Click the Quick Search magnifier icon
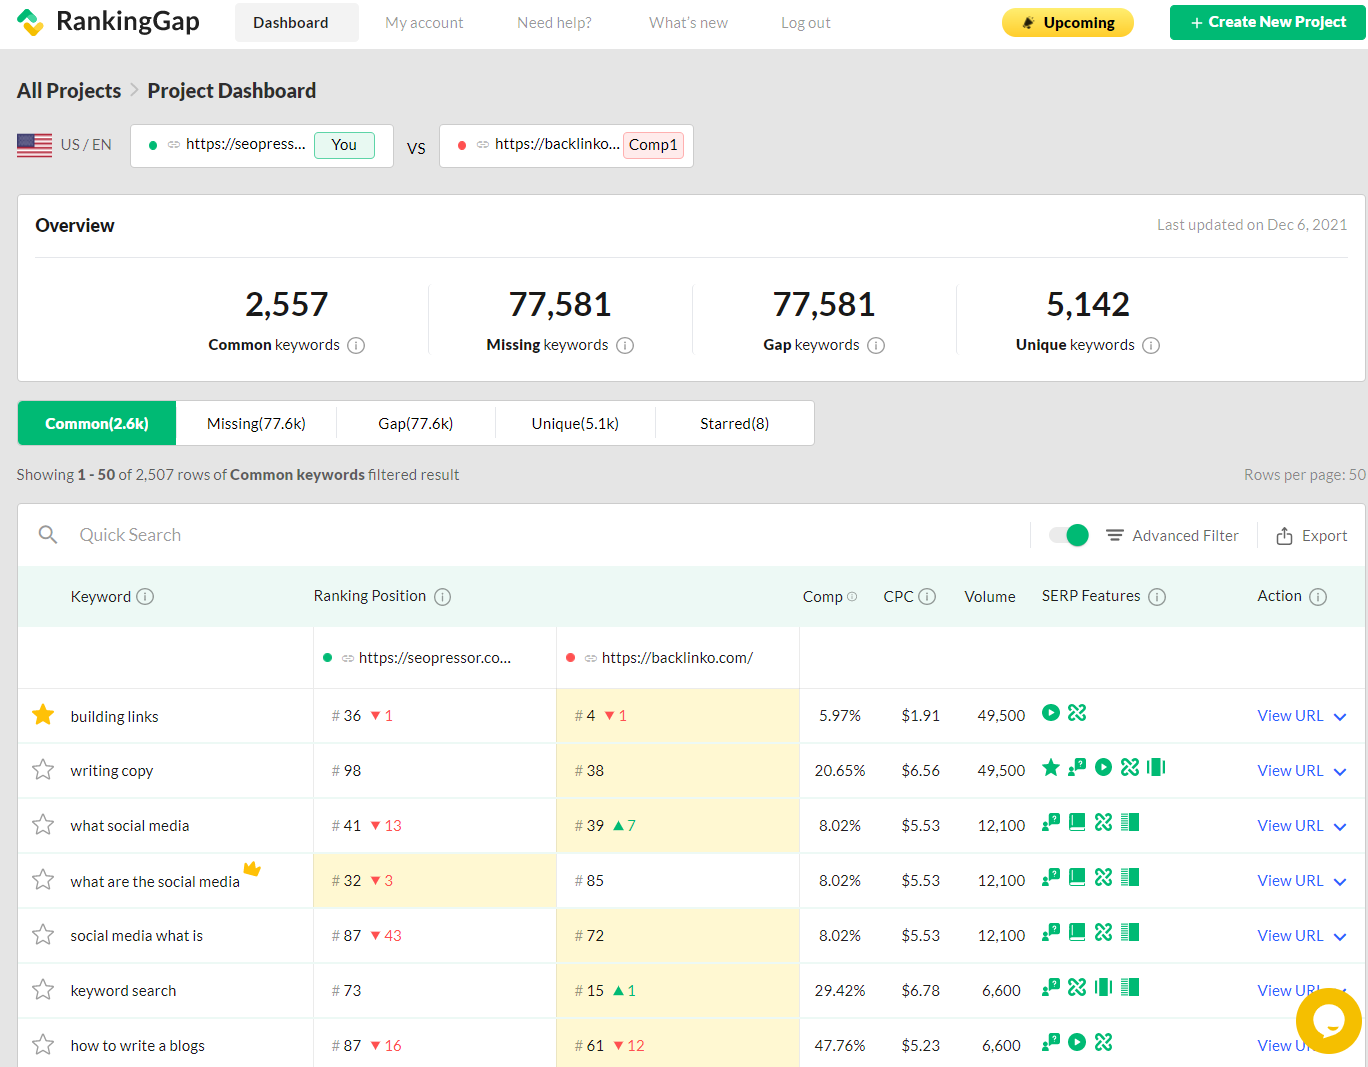The image size is (1368, 1067). click(48, 535)
